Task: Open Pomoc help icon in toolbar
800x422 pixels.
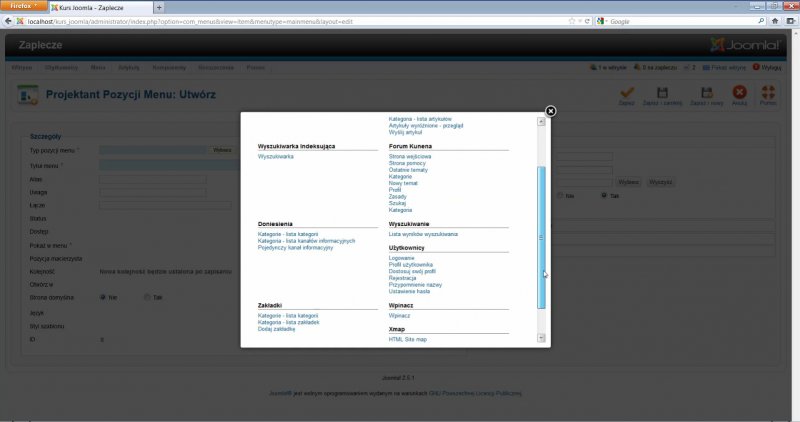Action: [768, 93]
